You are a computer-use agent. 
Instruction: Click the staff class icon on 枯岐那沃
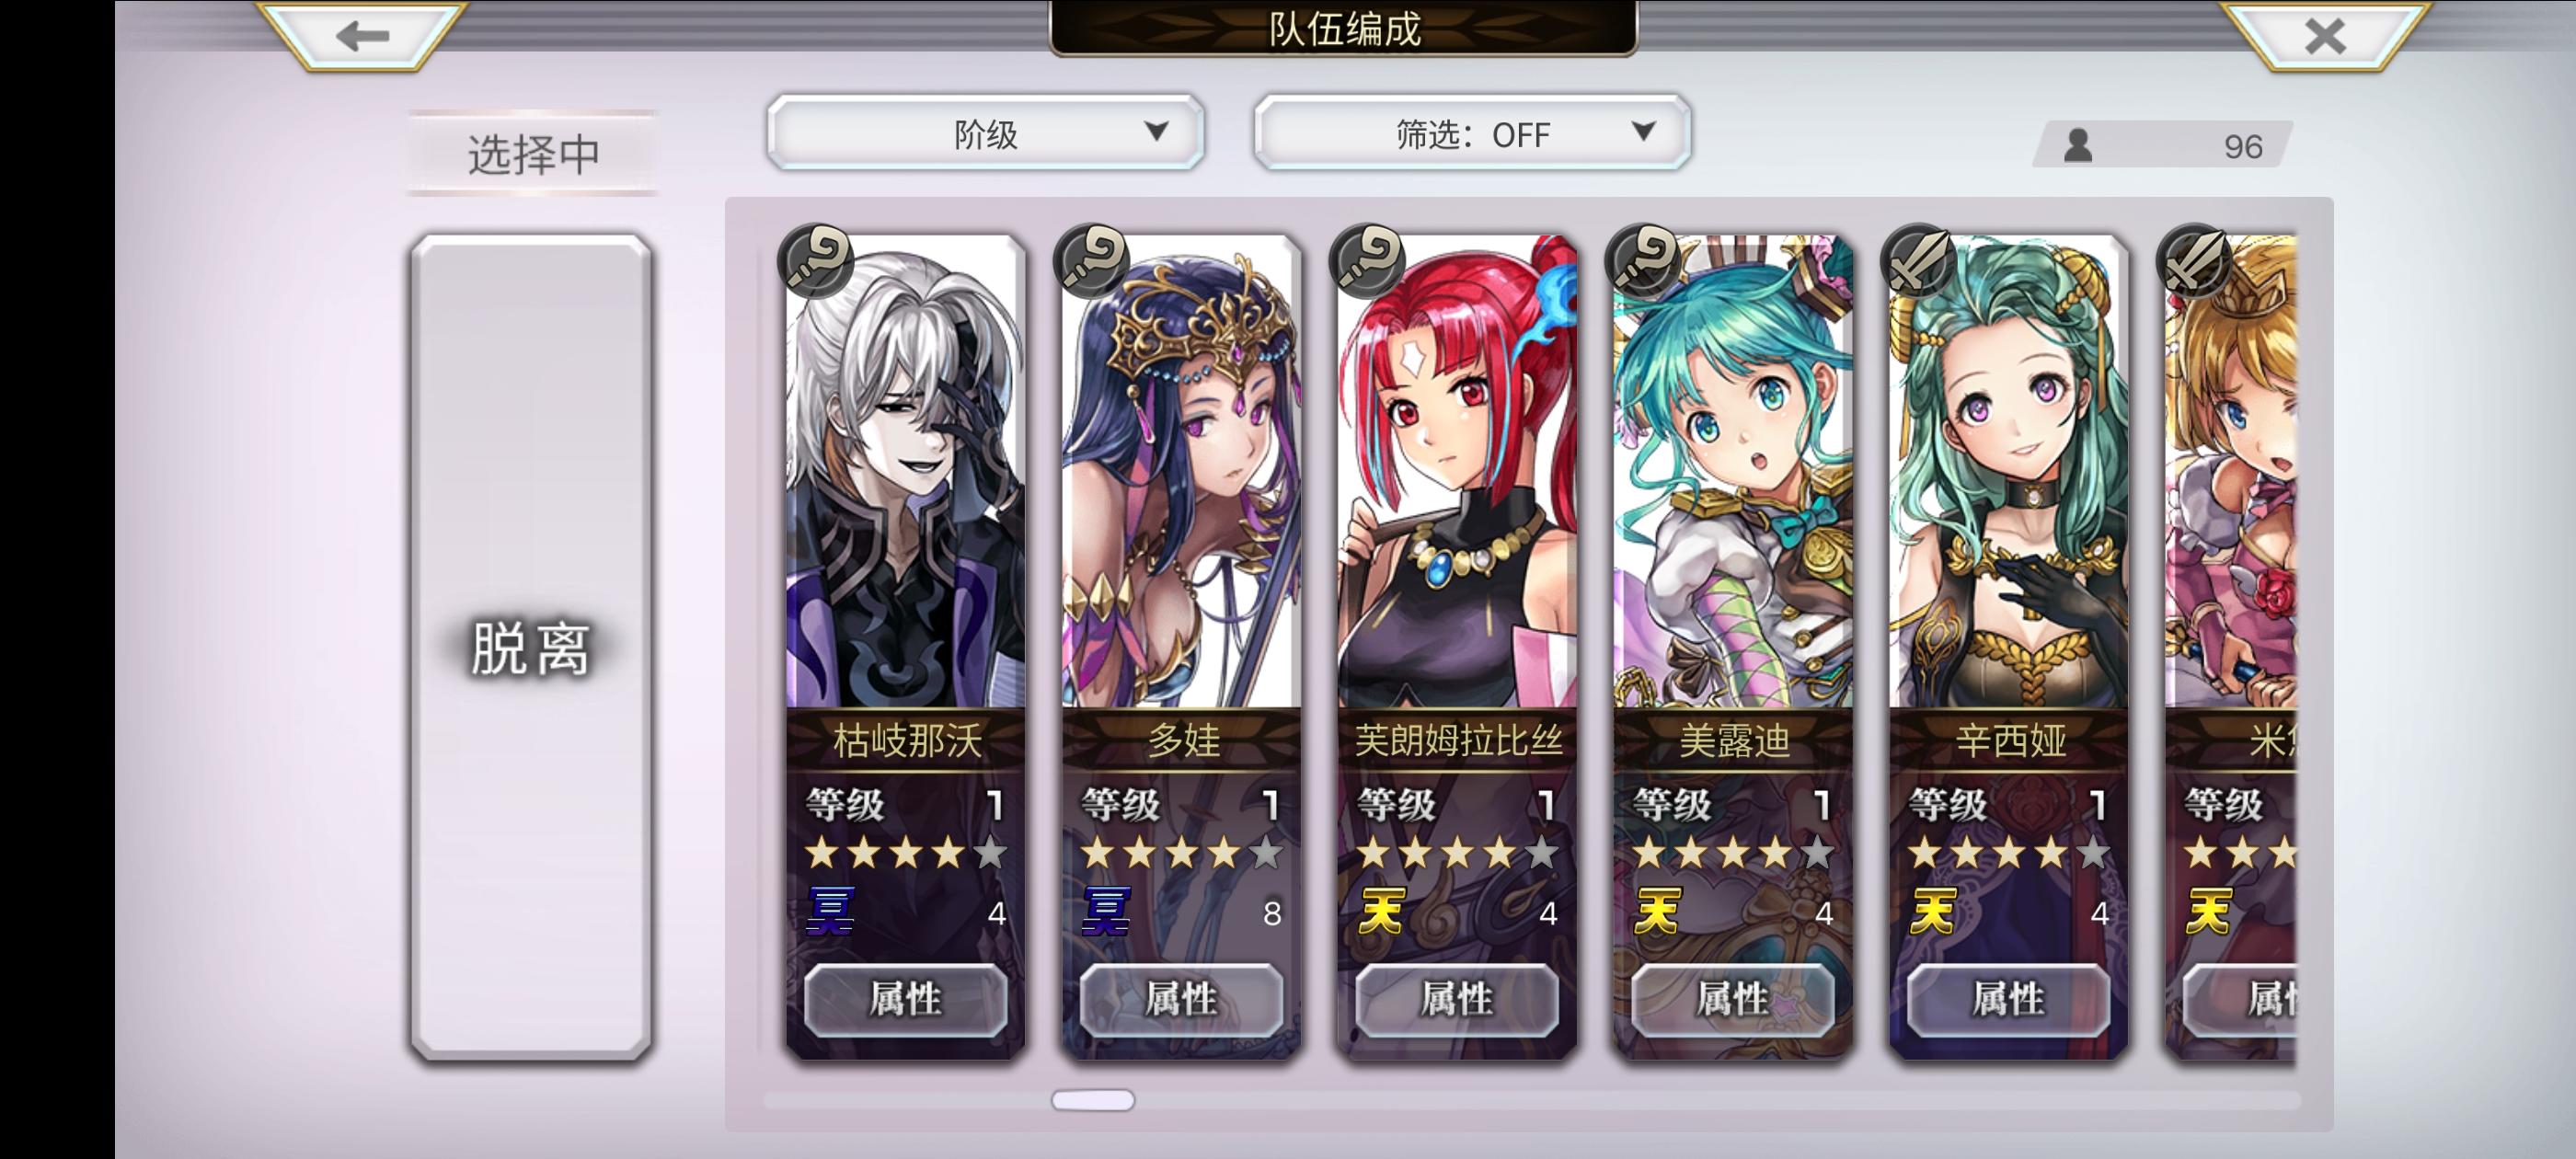[815, 262]
